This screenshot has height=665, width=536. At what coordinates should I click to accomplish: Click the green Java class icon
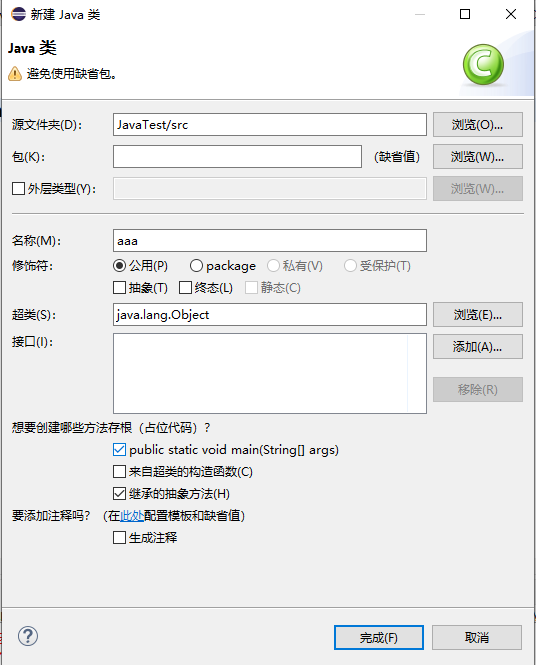[483, 64]
